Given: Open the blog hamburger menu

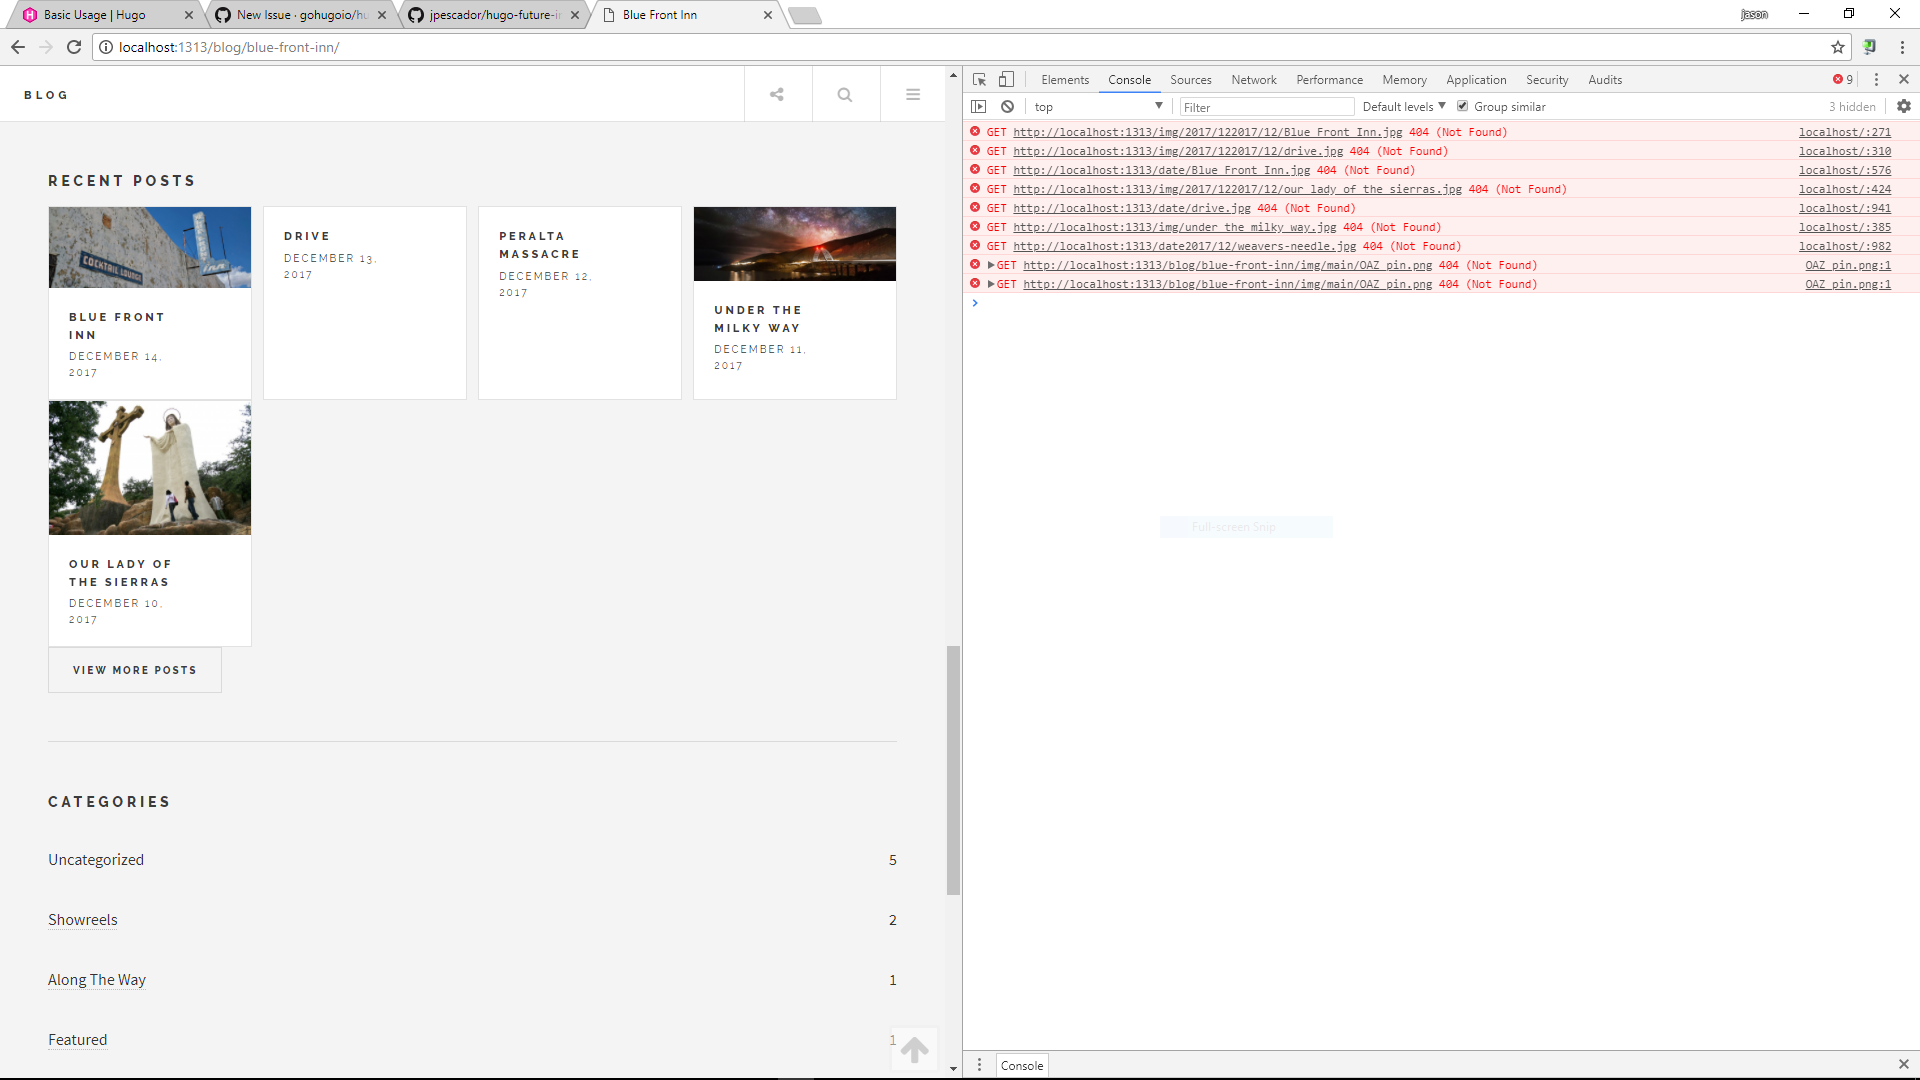Looking at the screenshot, I should [912, 93].
